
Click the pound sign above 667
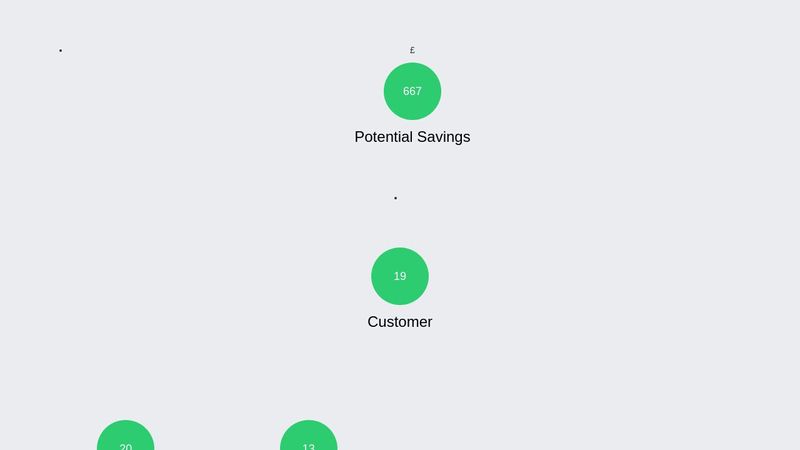click(x=412, y=50)
